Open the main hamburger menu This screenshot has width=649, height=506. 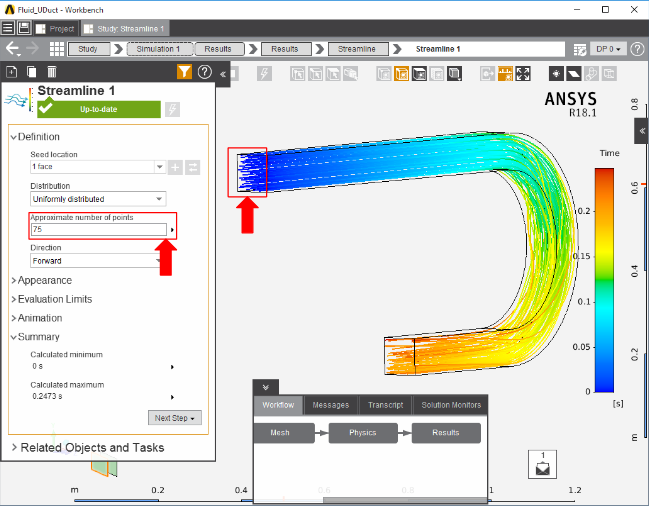tap(8, 28)
